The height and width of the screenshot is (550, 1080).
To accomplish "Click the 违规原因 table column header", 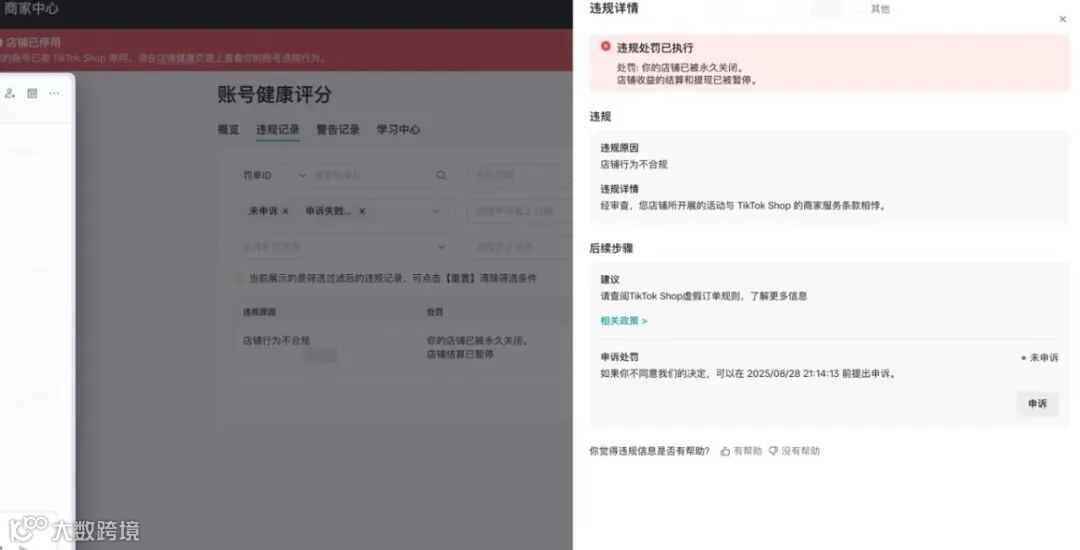I will (259, 313).
